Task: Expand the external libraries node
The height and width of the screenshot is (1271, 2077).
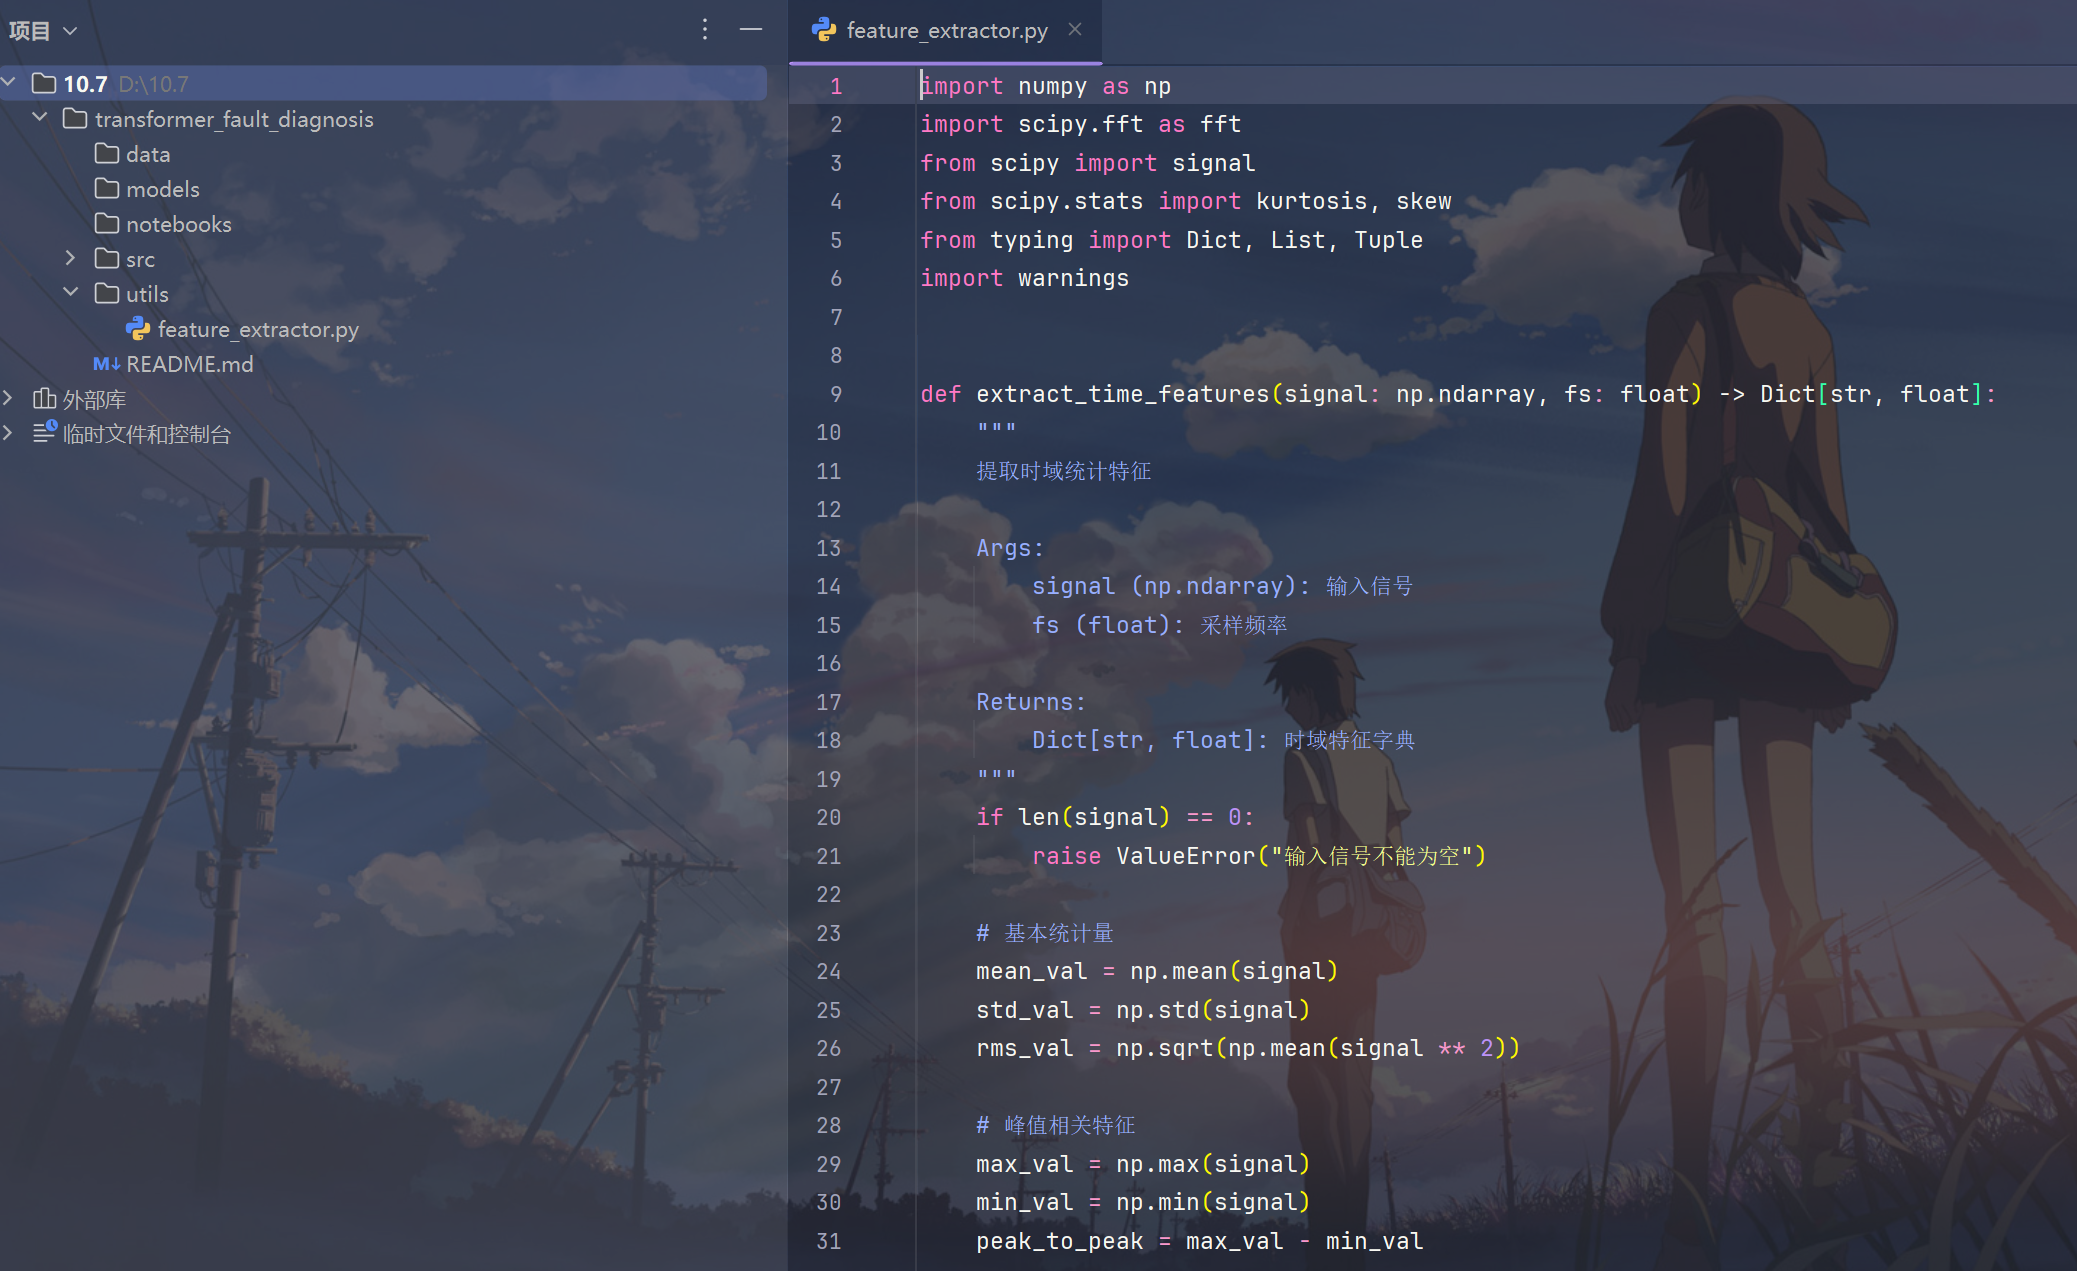Action: click(x=9, y=398)
